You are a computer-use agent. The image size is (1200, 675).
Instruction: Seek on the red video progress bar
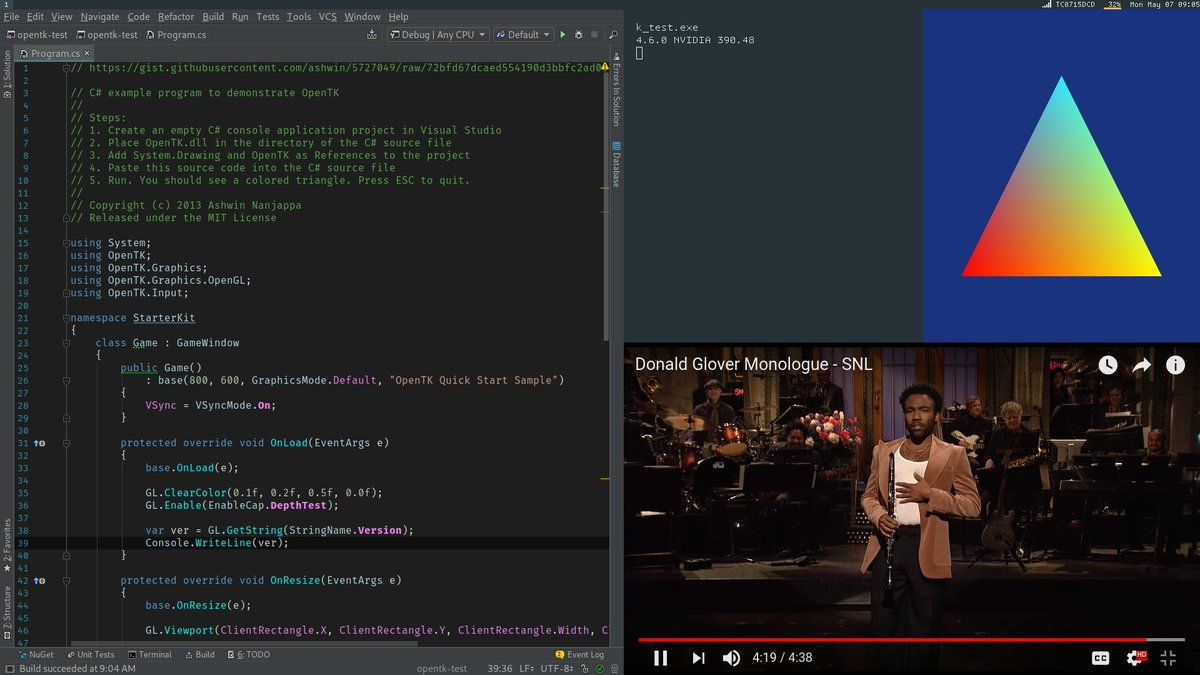point(911,639)
